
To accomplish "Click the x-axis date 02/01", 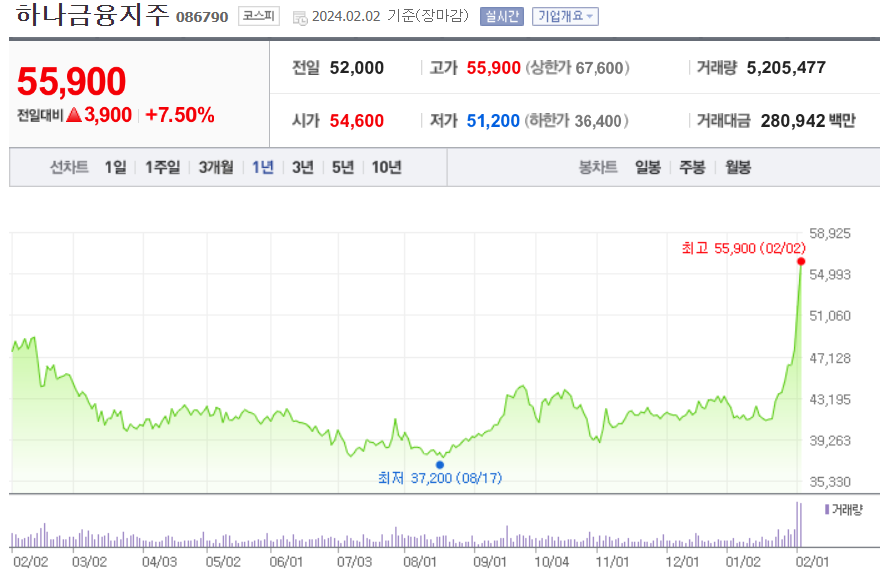I will pyautogui.click(x=813, y=562).
